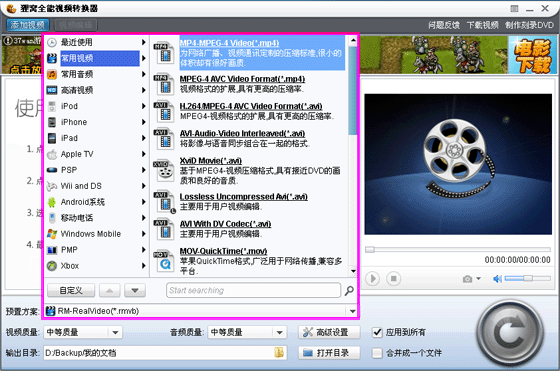This screenshot has width=560, height=371.
Task: Open the 音频质量 dropdown
Action: (247, 332)
